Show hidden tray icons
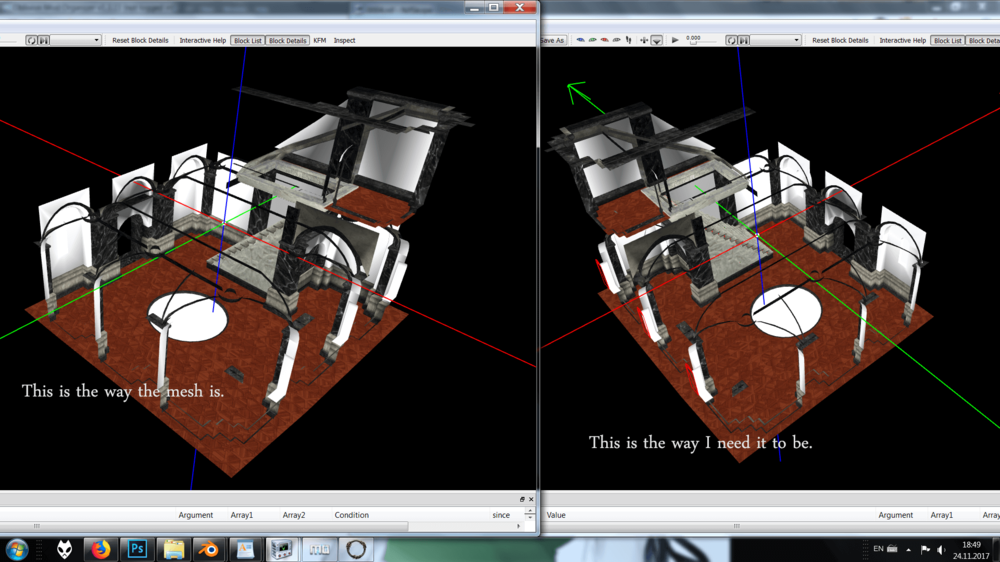Image resolution: width=1000 pixels, height=562 pixels. pos(909,549)
